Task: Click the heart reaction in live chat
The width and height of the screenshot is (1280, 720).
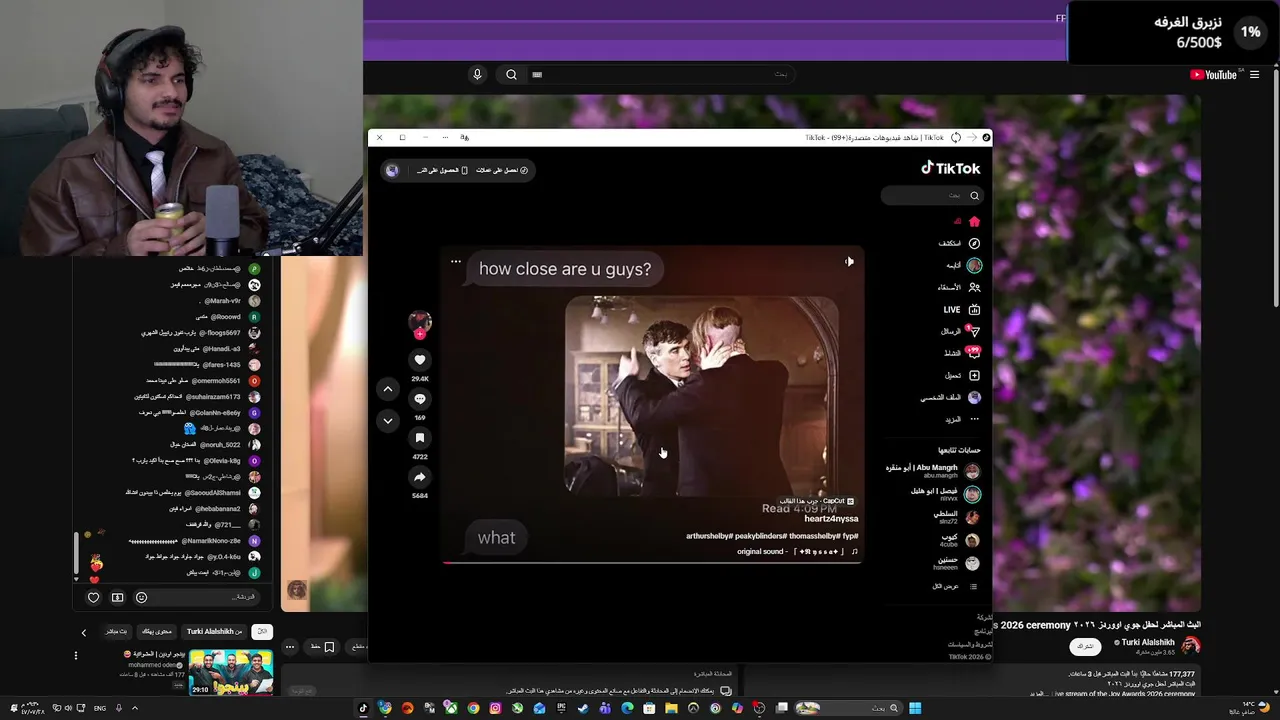Action: pos(94,597)
